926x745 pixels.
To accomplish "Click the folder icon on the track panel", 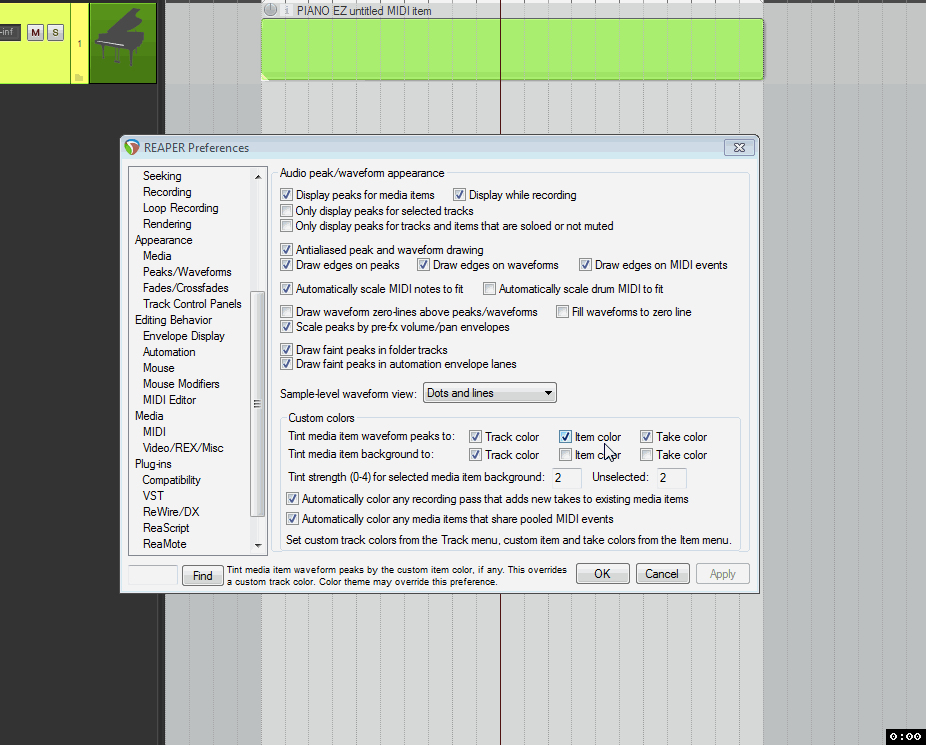I will [x=79, y=77].
